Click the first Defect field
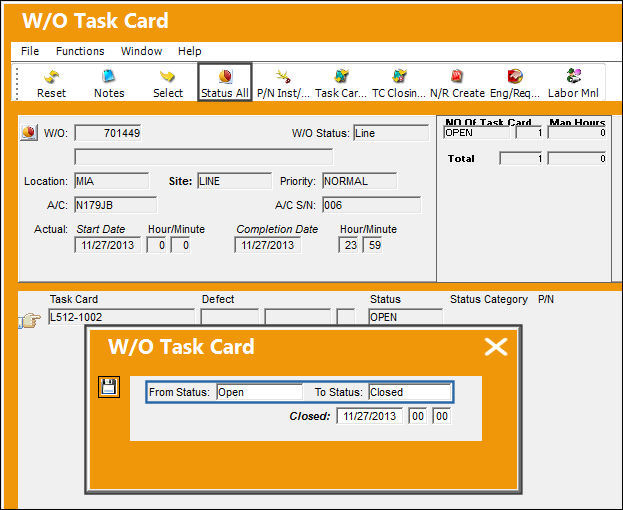Image resolution: width=623 pixels, height=510 pixels. click(230, 317)
